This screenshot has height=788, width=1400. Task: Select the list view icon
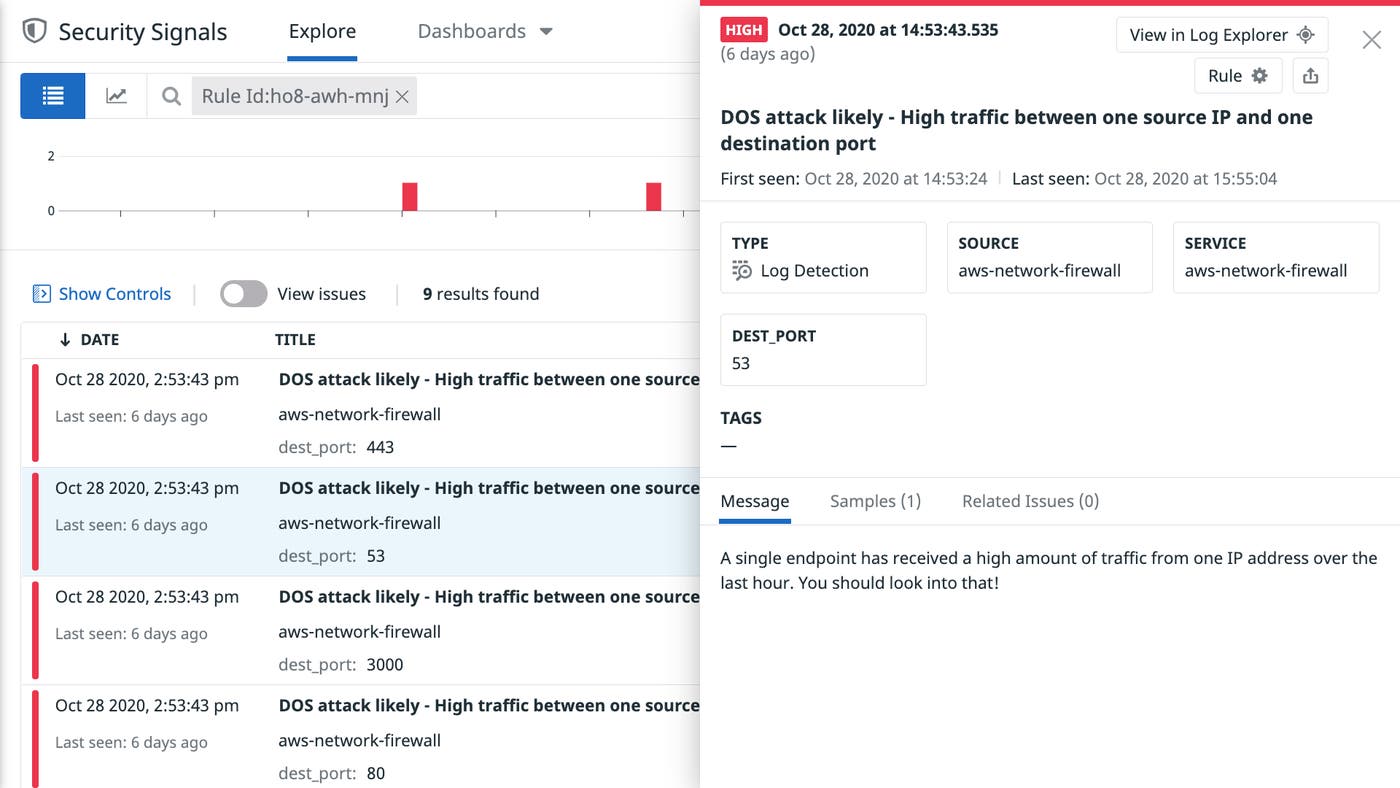click(x=52, y=95)
